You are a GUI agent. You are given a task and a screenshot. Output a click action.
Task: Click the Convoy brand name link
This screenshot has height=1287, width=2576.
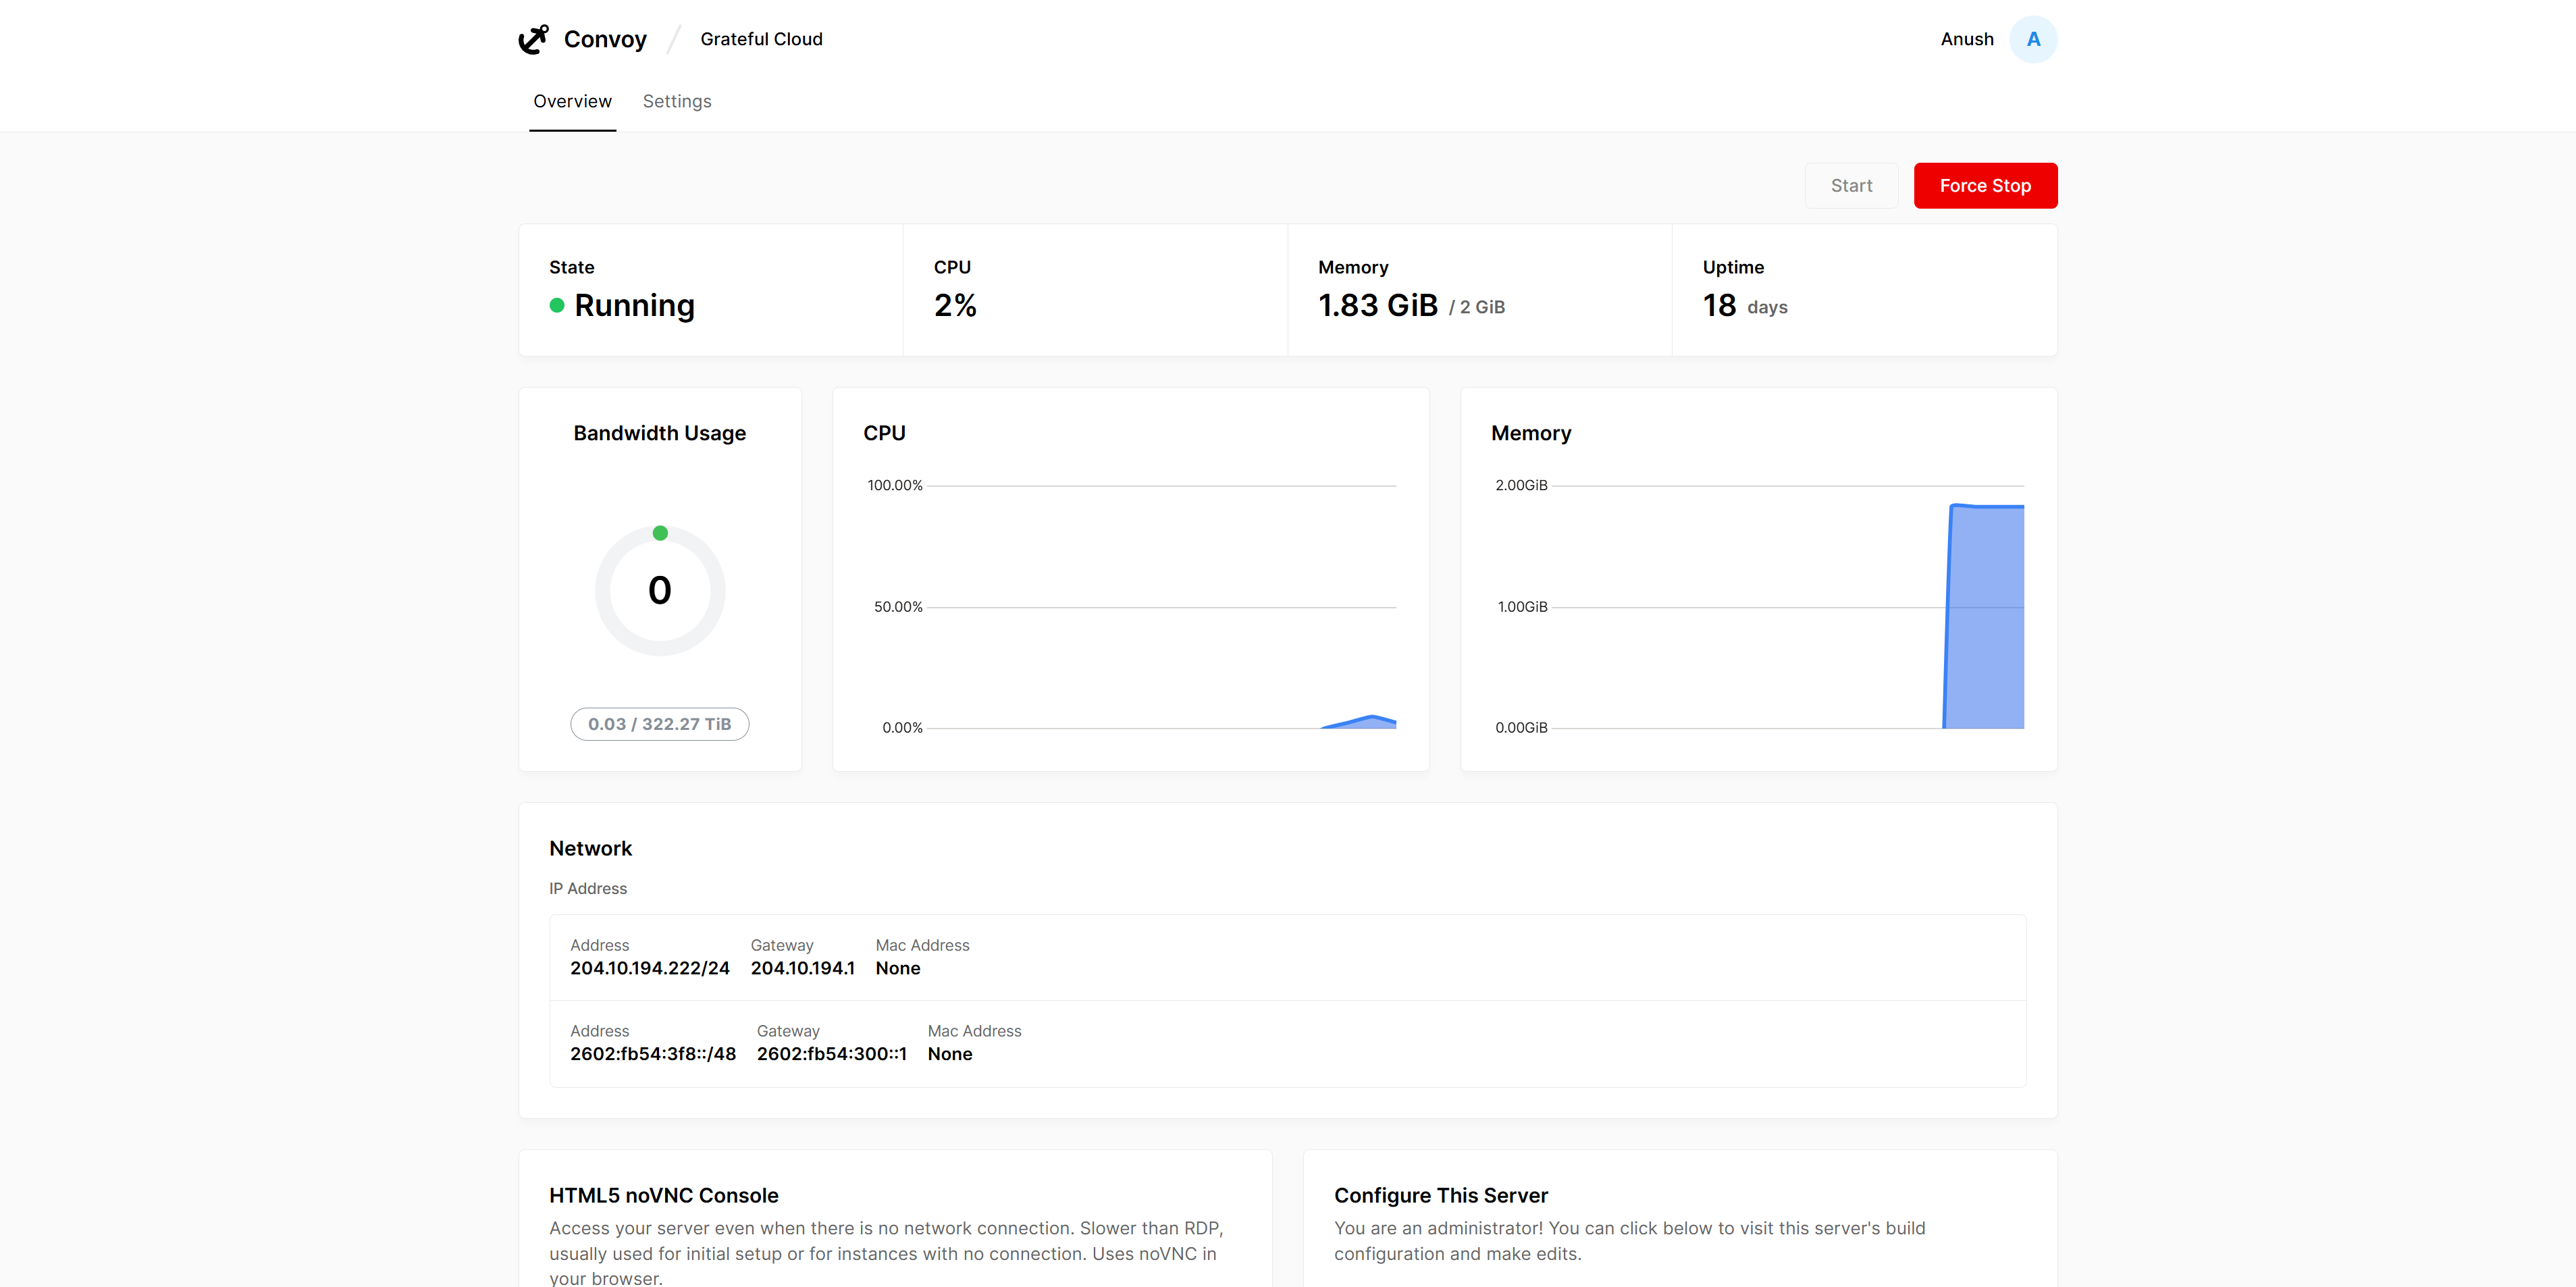tap(605, 39)
